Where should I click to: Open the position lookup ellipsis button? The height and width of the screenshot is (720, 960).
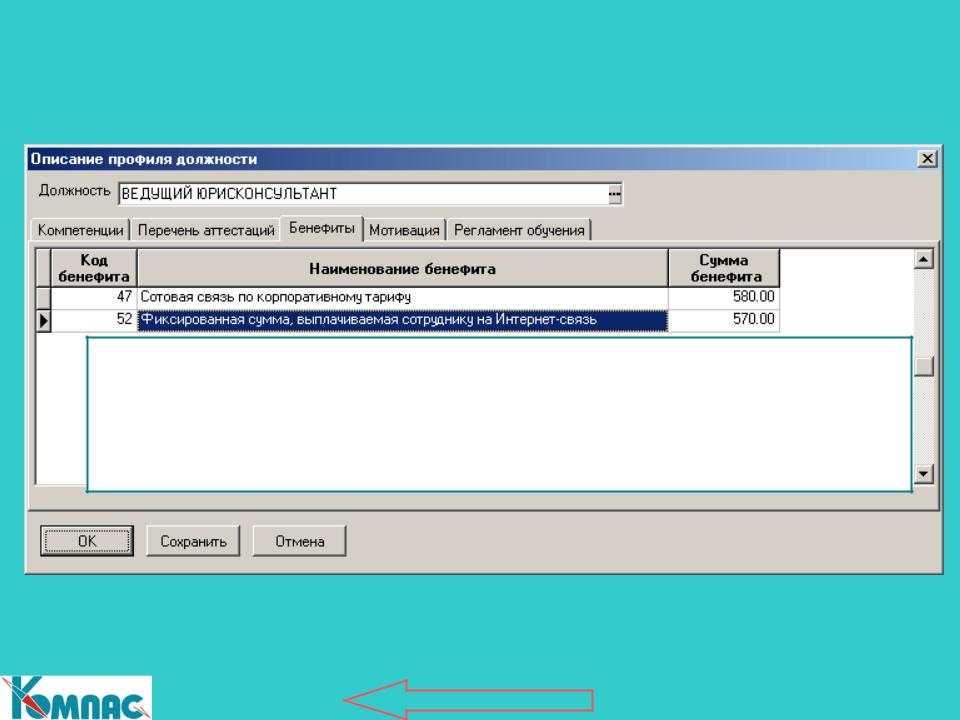(614, 194)
